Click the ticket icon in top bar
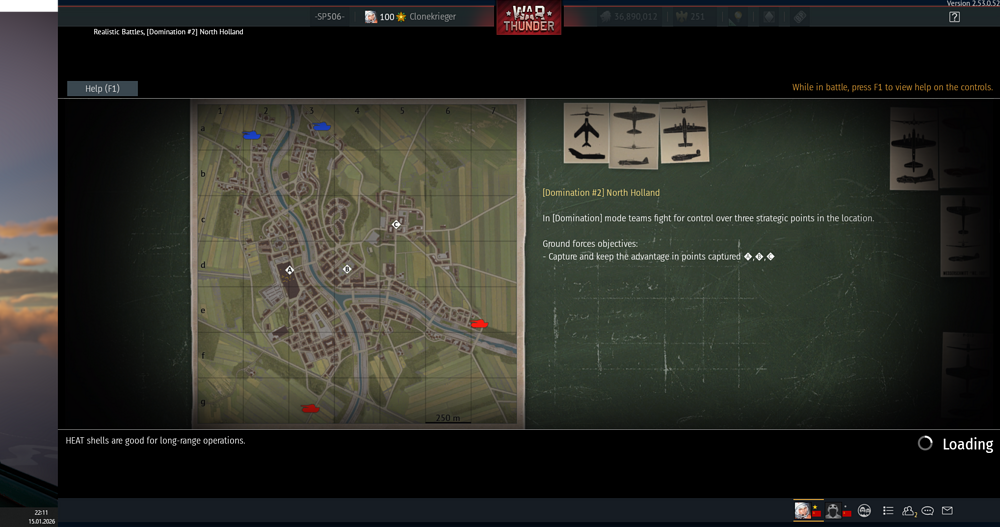 coord(800,17)
